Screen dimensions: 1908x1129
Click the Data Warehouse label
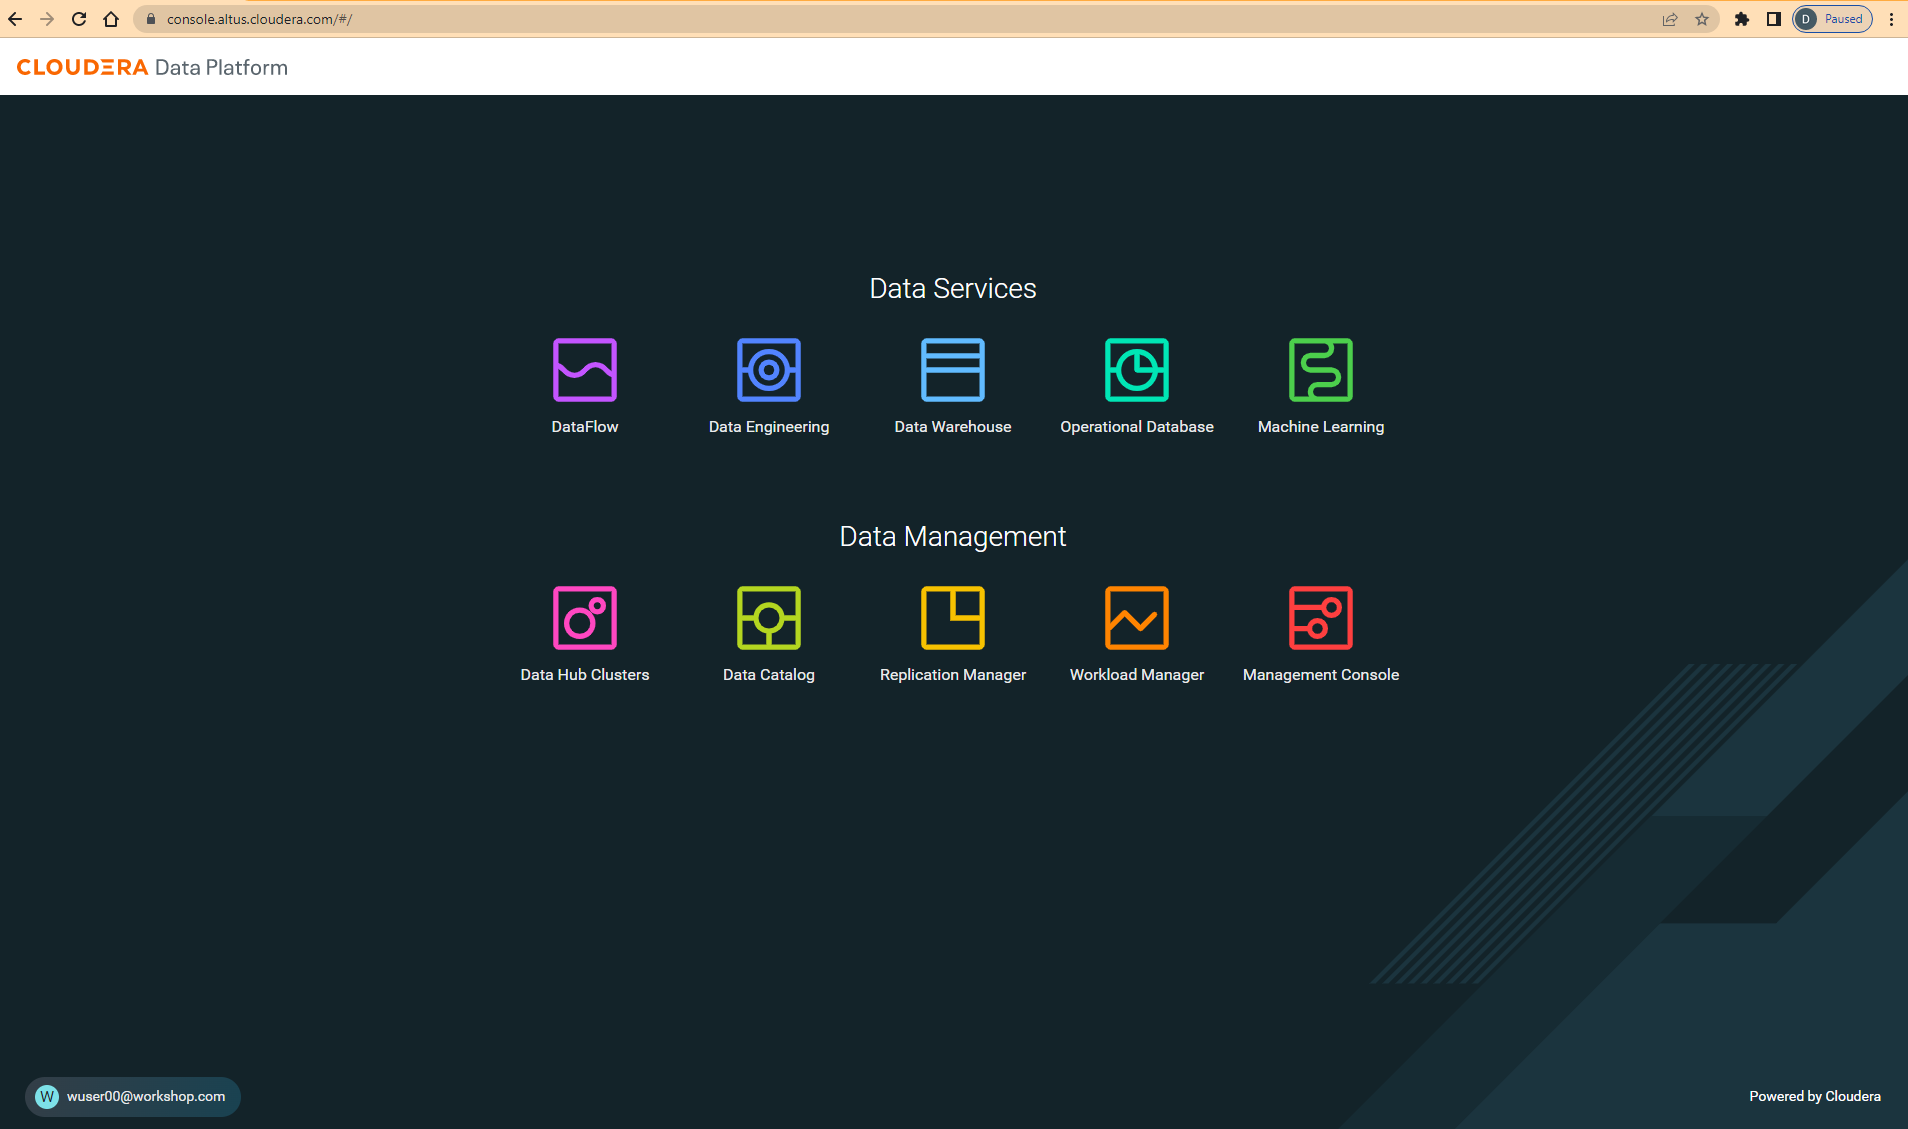click(x=953, y=427)
